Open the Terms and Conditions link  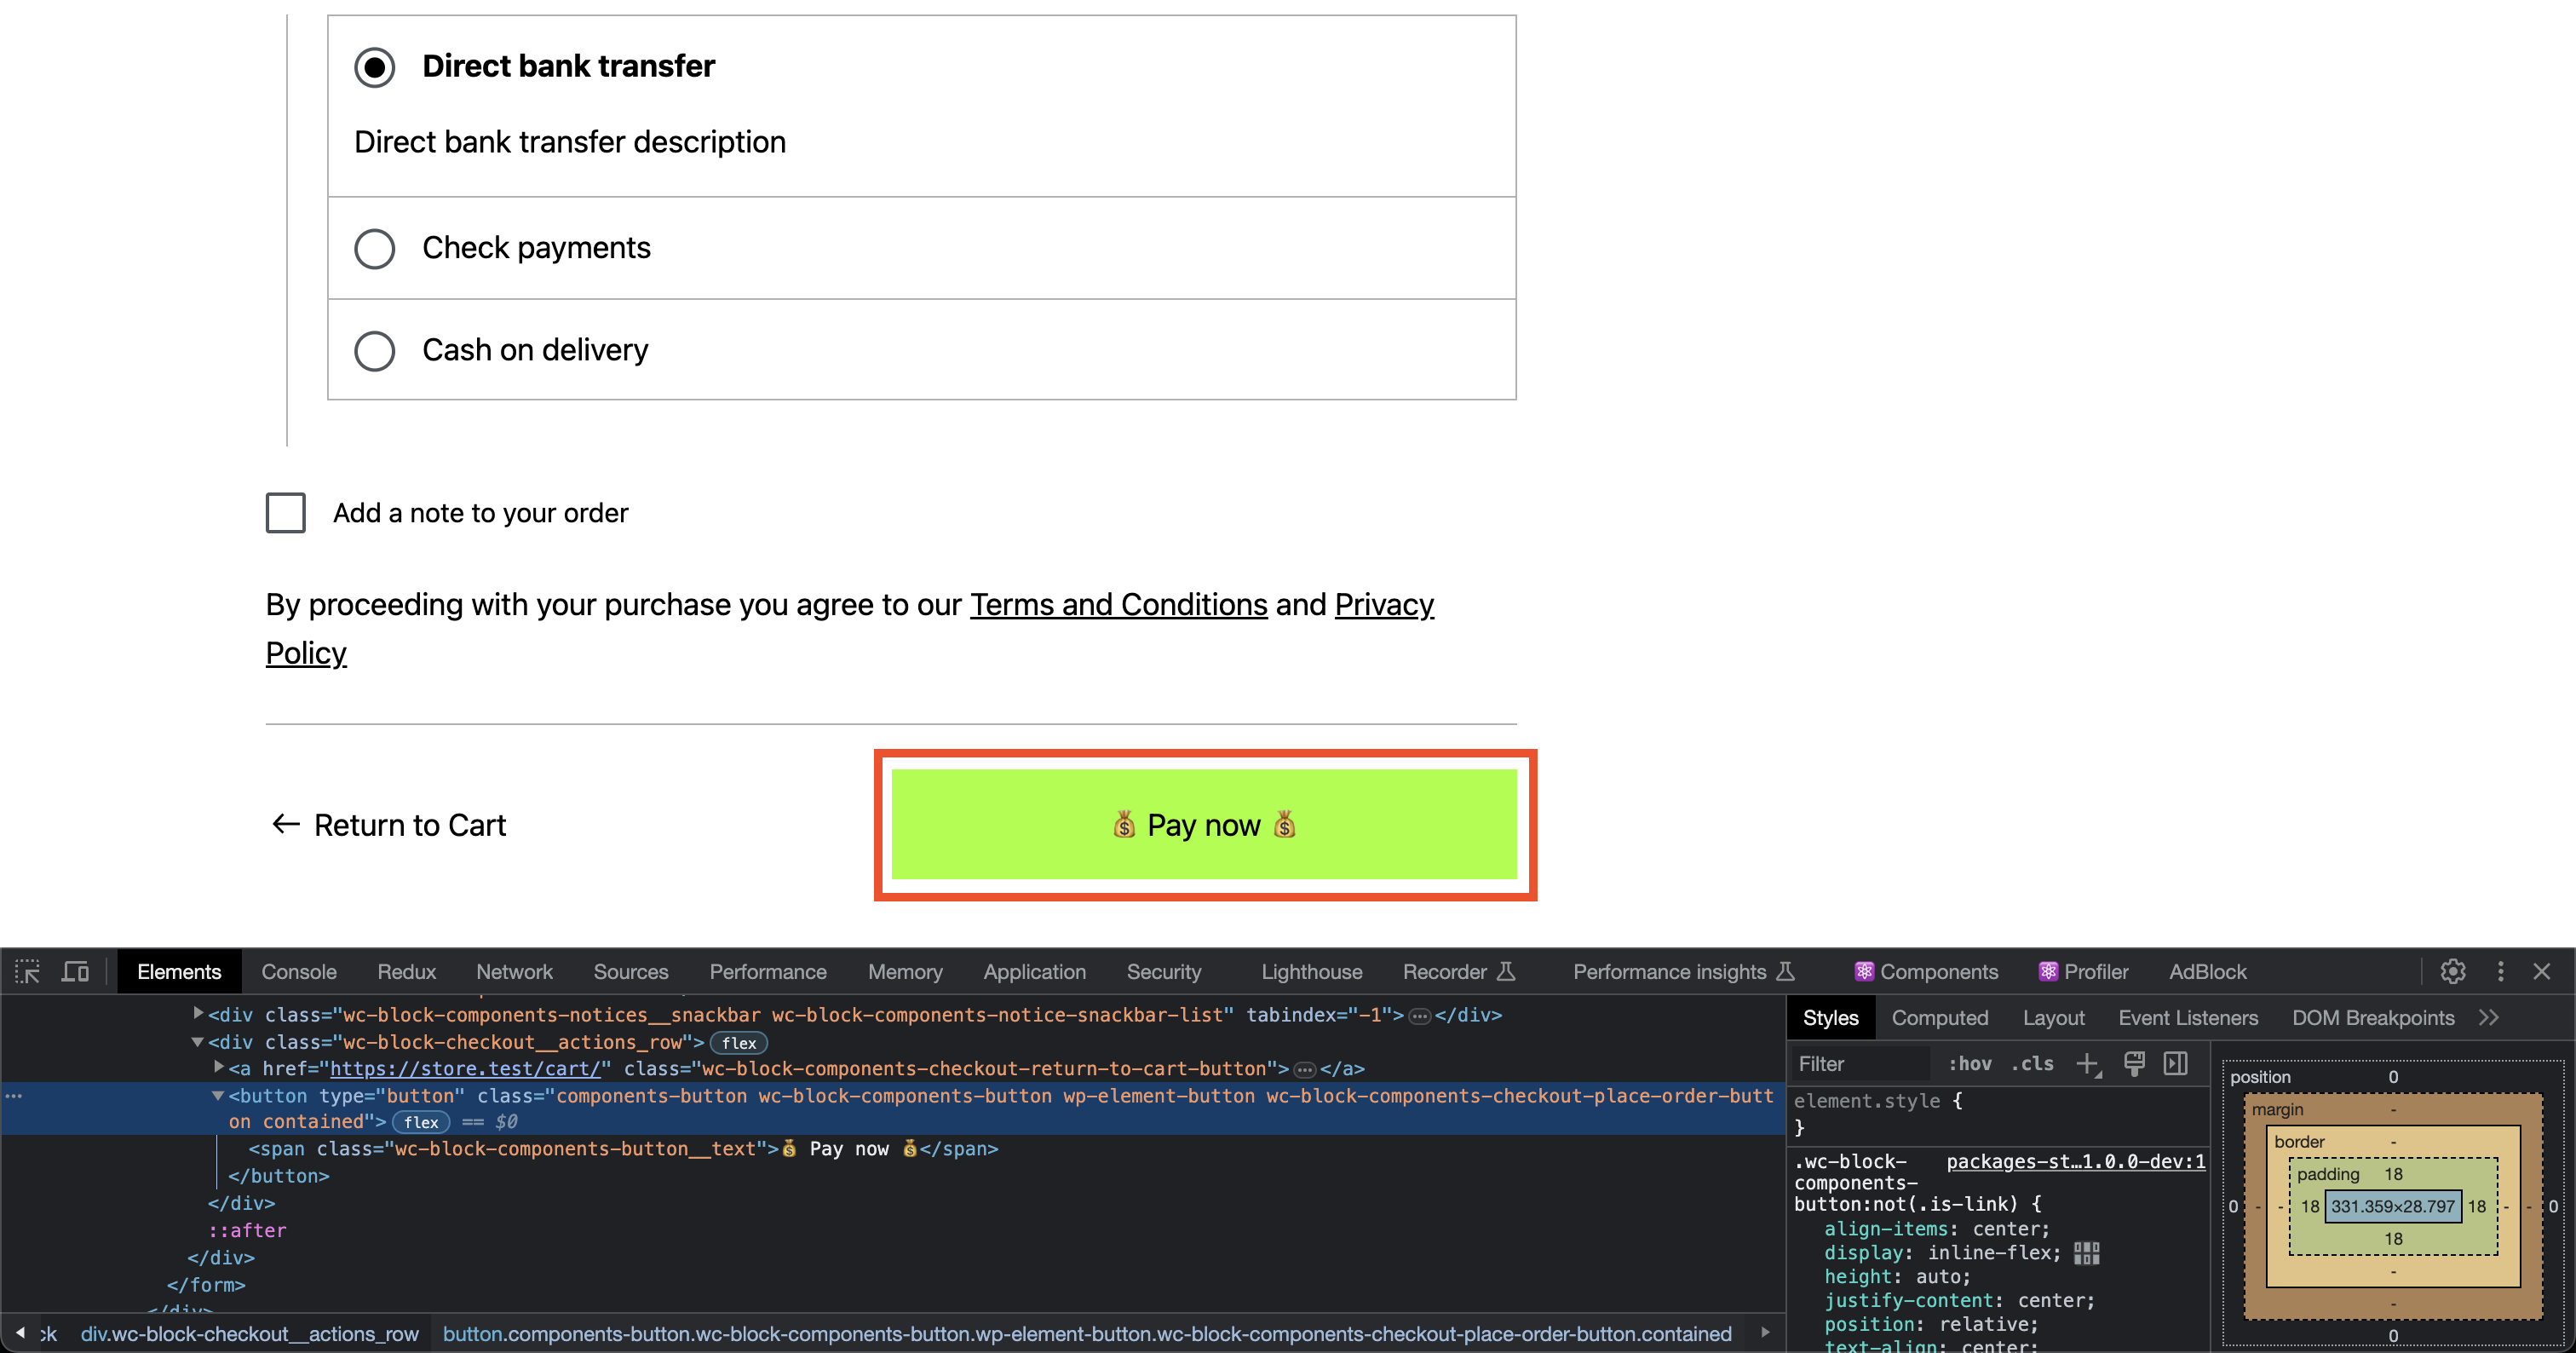(1118, 604)
